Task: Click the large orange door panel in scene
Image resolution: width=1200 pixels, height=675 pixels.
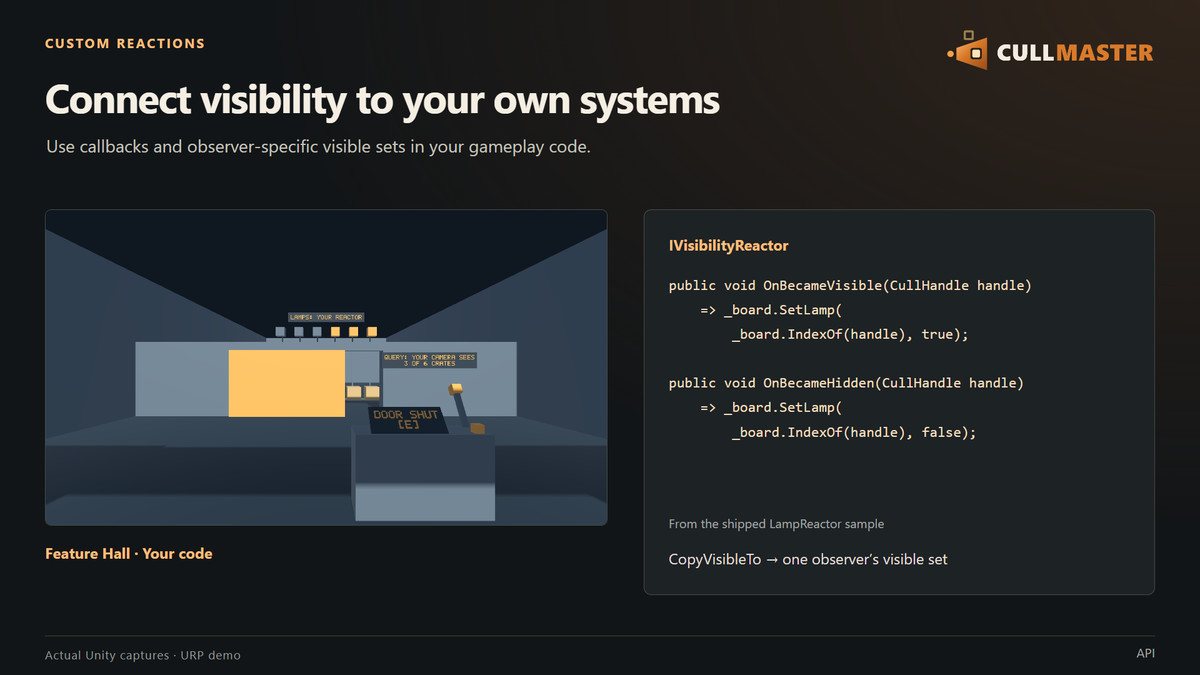Action: click(x=287, y=383)
